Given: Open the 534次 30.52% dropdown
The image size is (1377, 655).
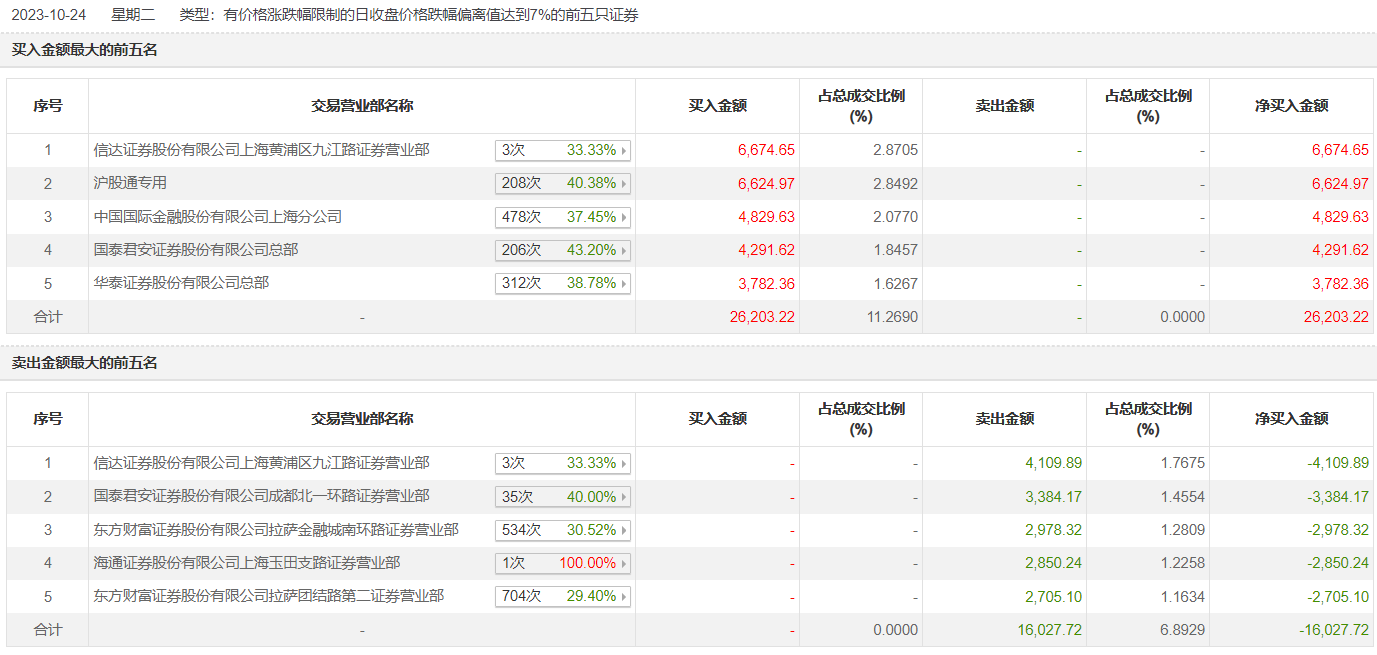Looking at the screenshot, I should coord(563,530).
